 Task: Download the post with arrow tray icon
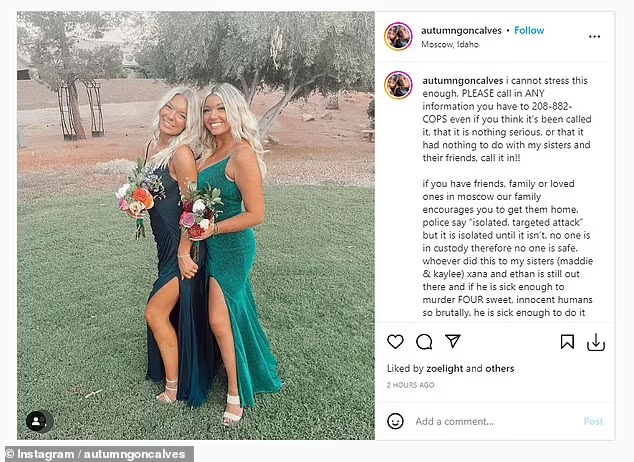[596, 342]
